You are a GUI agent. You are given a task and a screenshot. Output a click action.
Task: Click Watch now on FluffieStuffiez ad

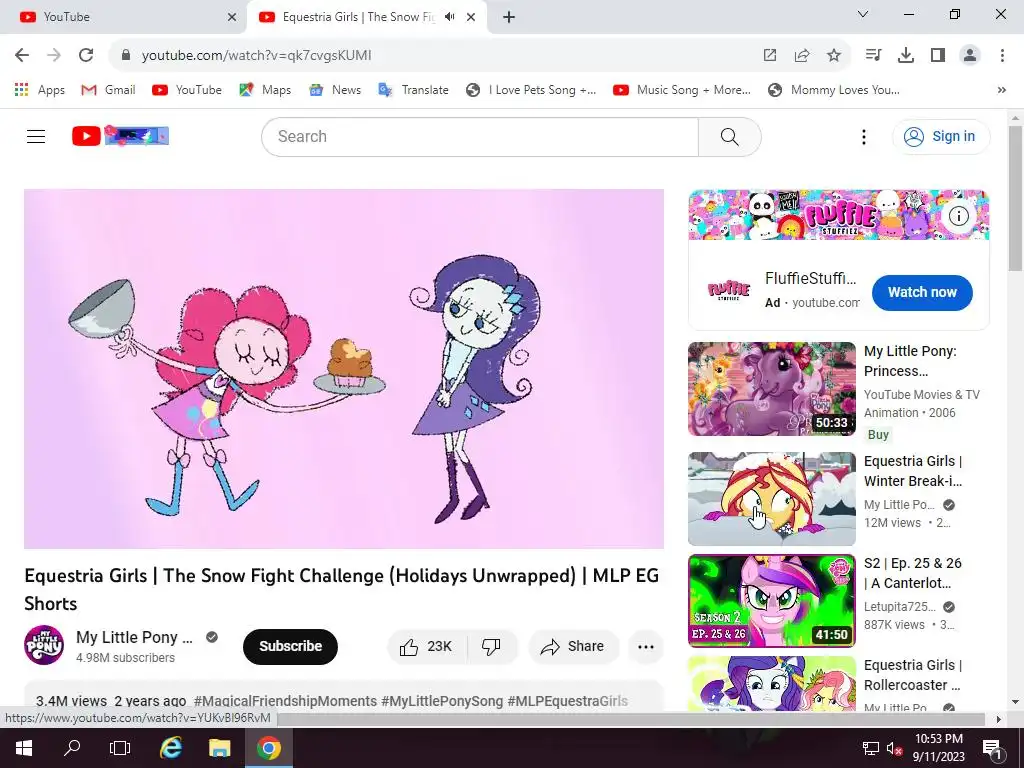click(922, 293)
